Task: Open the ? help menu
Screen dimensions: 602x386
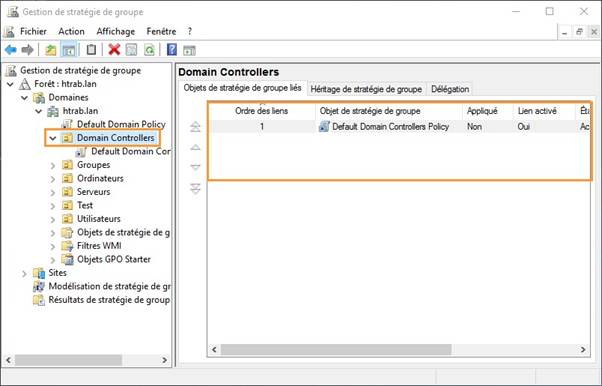Action: [x=190, y=31]
